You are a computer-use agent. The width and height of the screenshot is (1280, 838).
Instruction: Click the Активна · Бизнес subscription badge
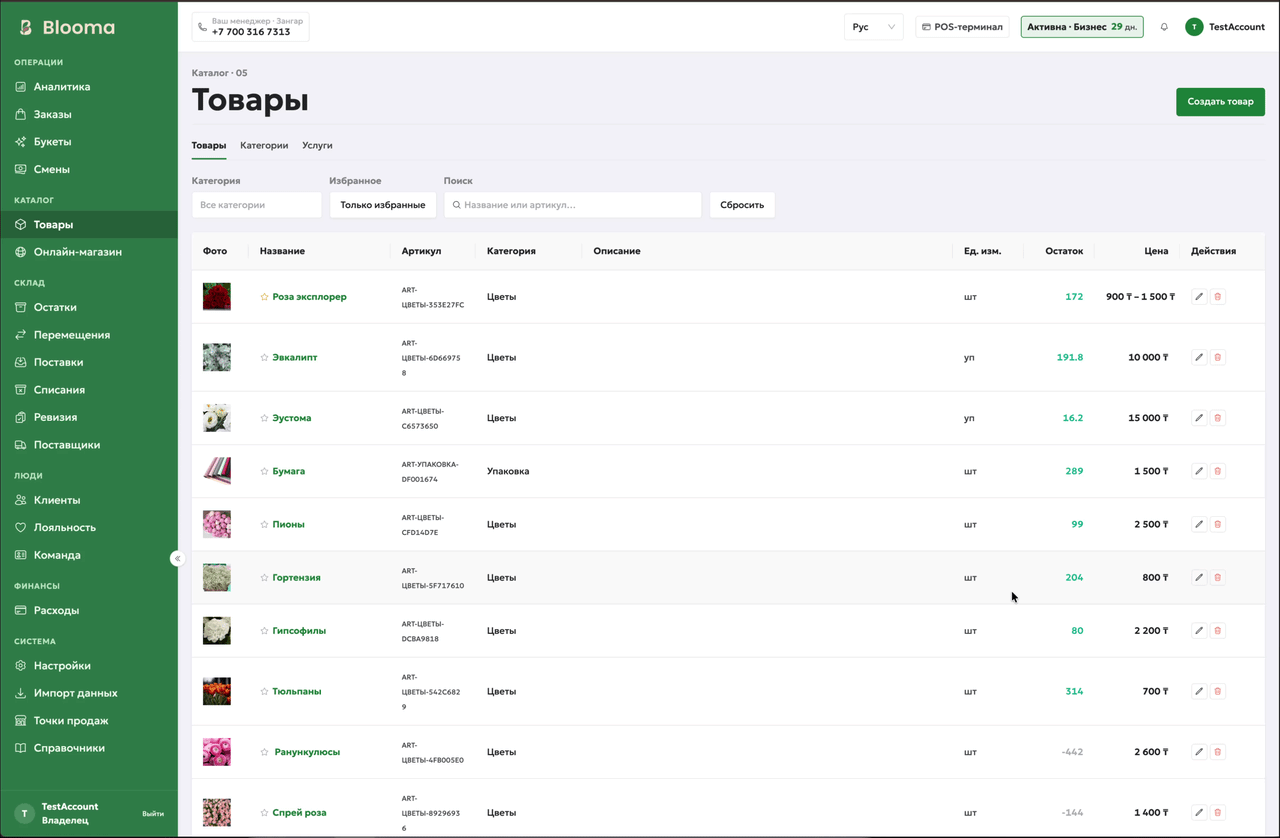1082,27
